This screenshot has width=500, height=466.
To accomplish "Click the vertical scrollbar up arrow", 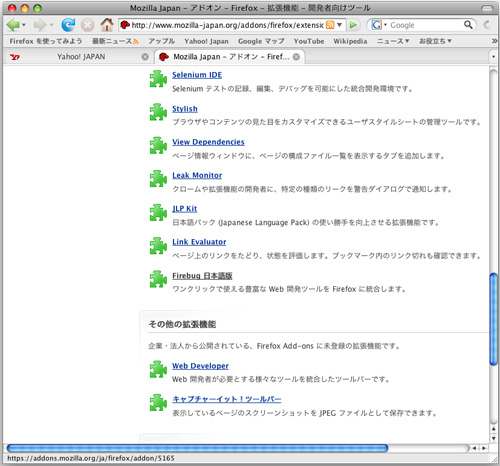I will (494, 429).
